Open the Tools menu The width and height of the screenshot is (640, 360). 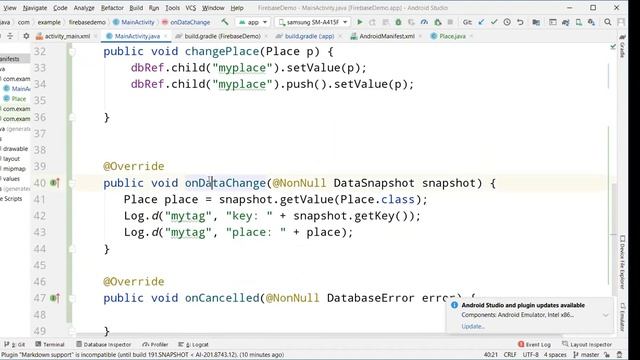coord(172,8)
